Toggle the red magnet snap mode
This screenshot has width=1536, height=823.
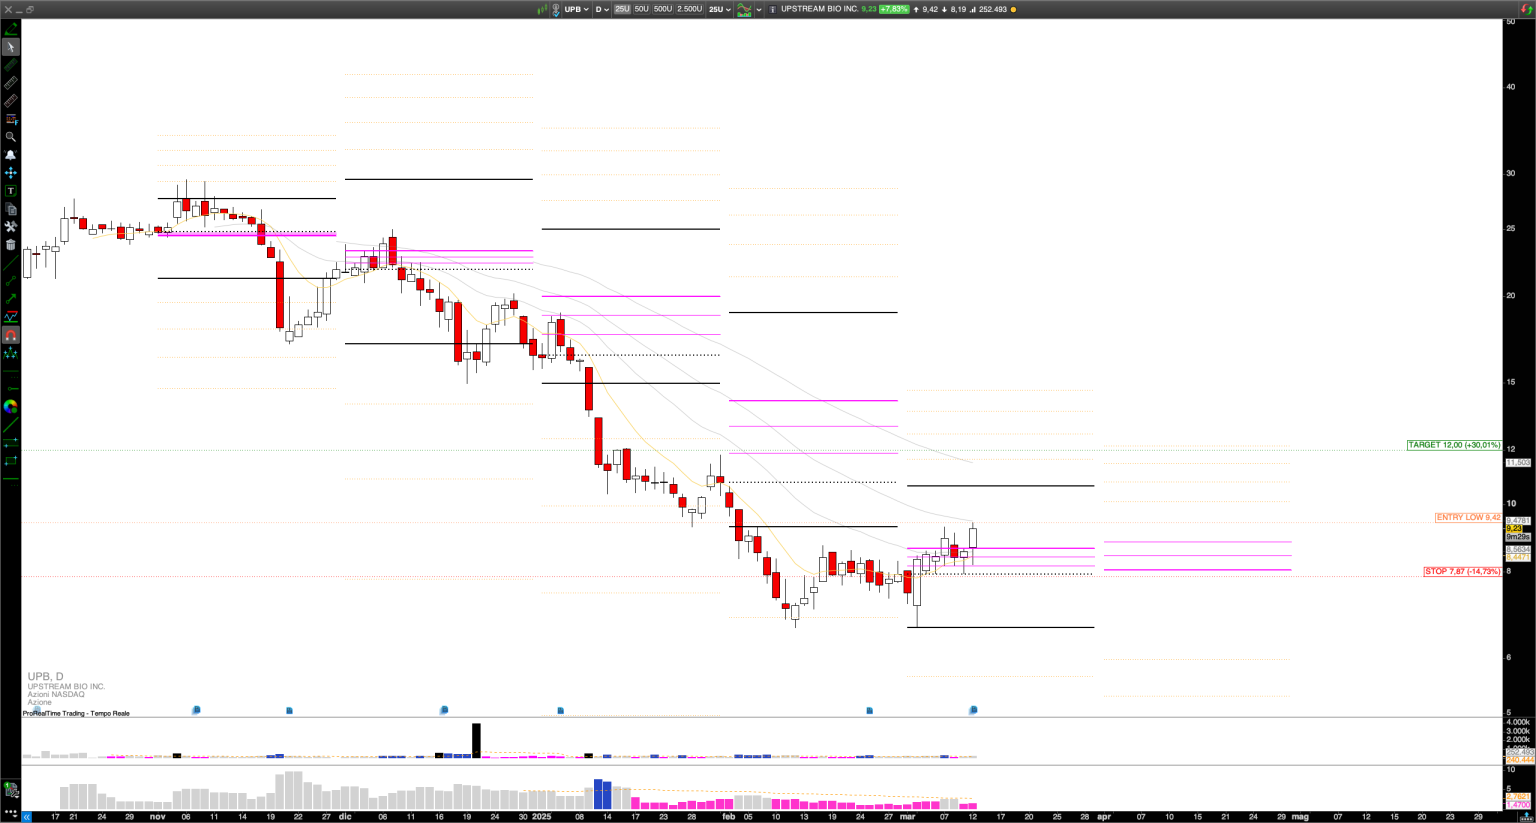[11, 335]
